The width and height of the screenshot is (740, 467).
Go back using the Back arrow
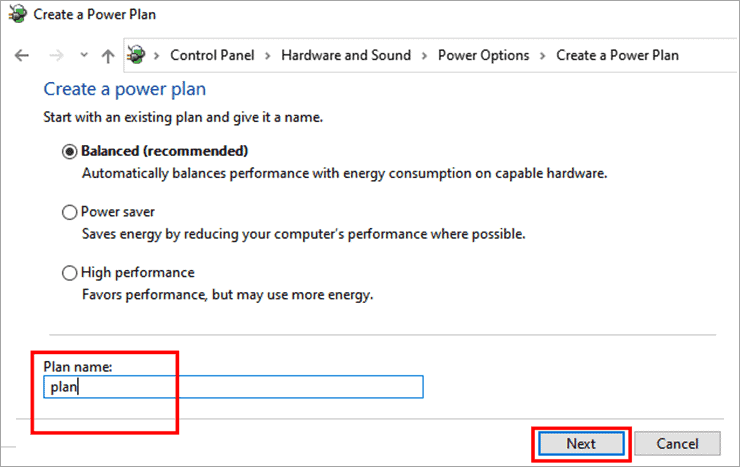(x=22, y=56)
